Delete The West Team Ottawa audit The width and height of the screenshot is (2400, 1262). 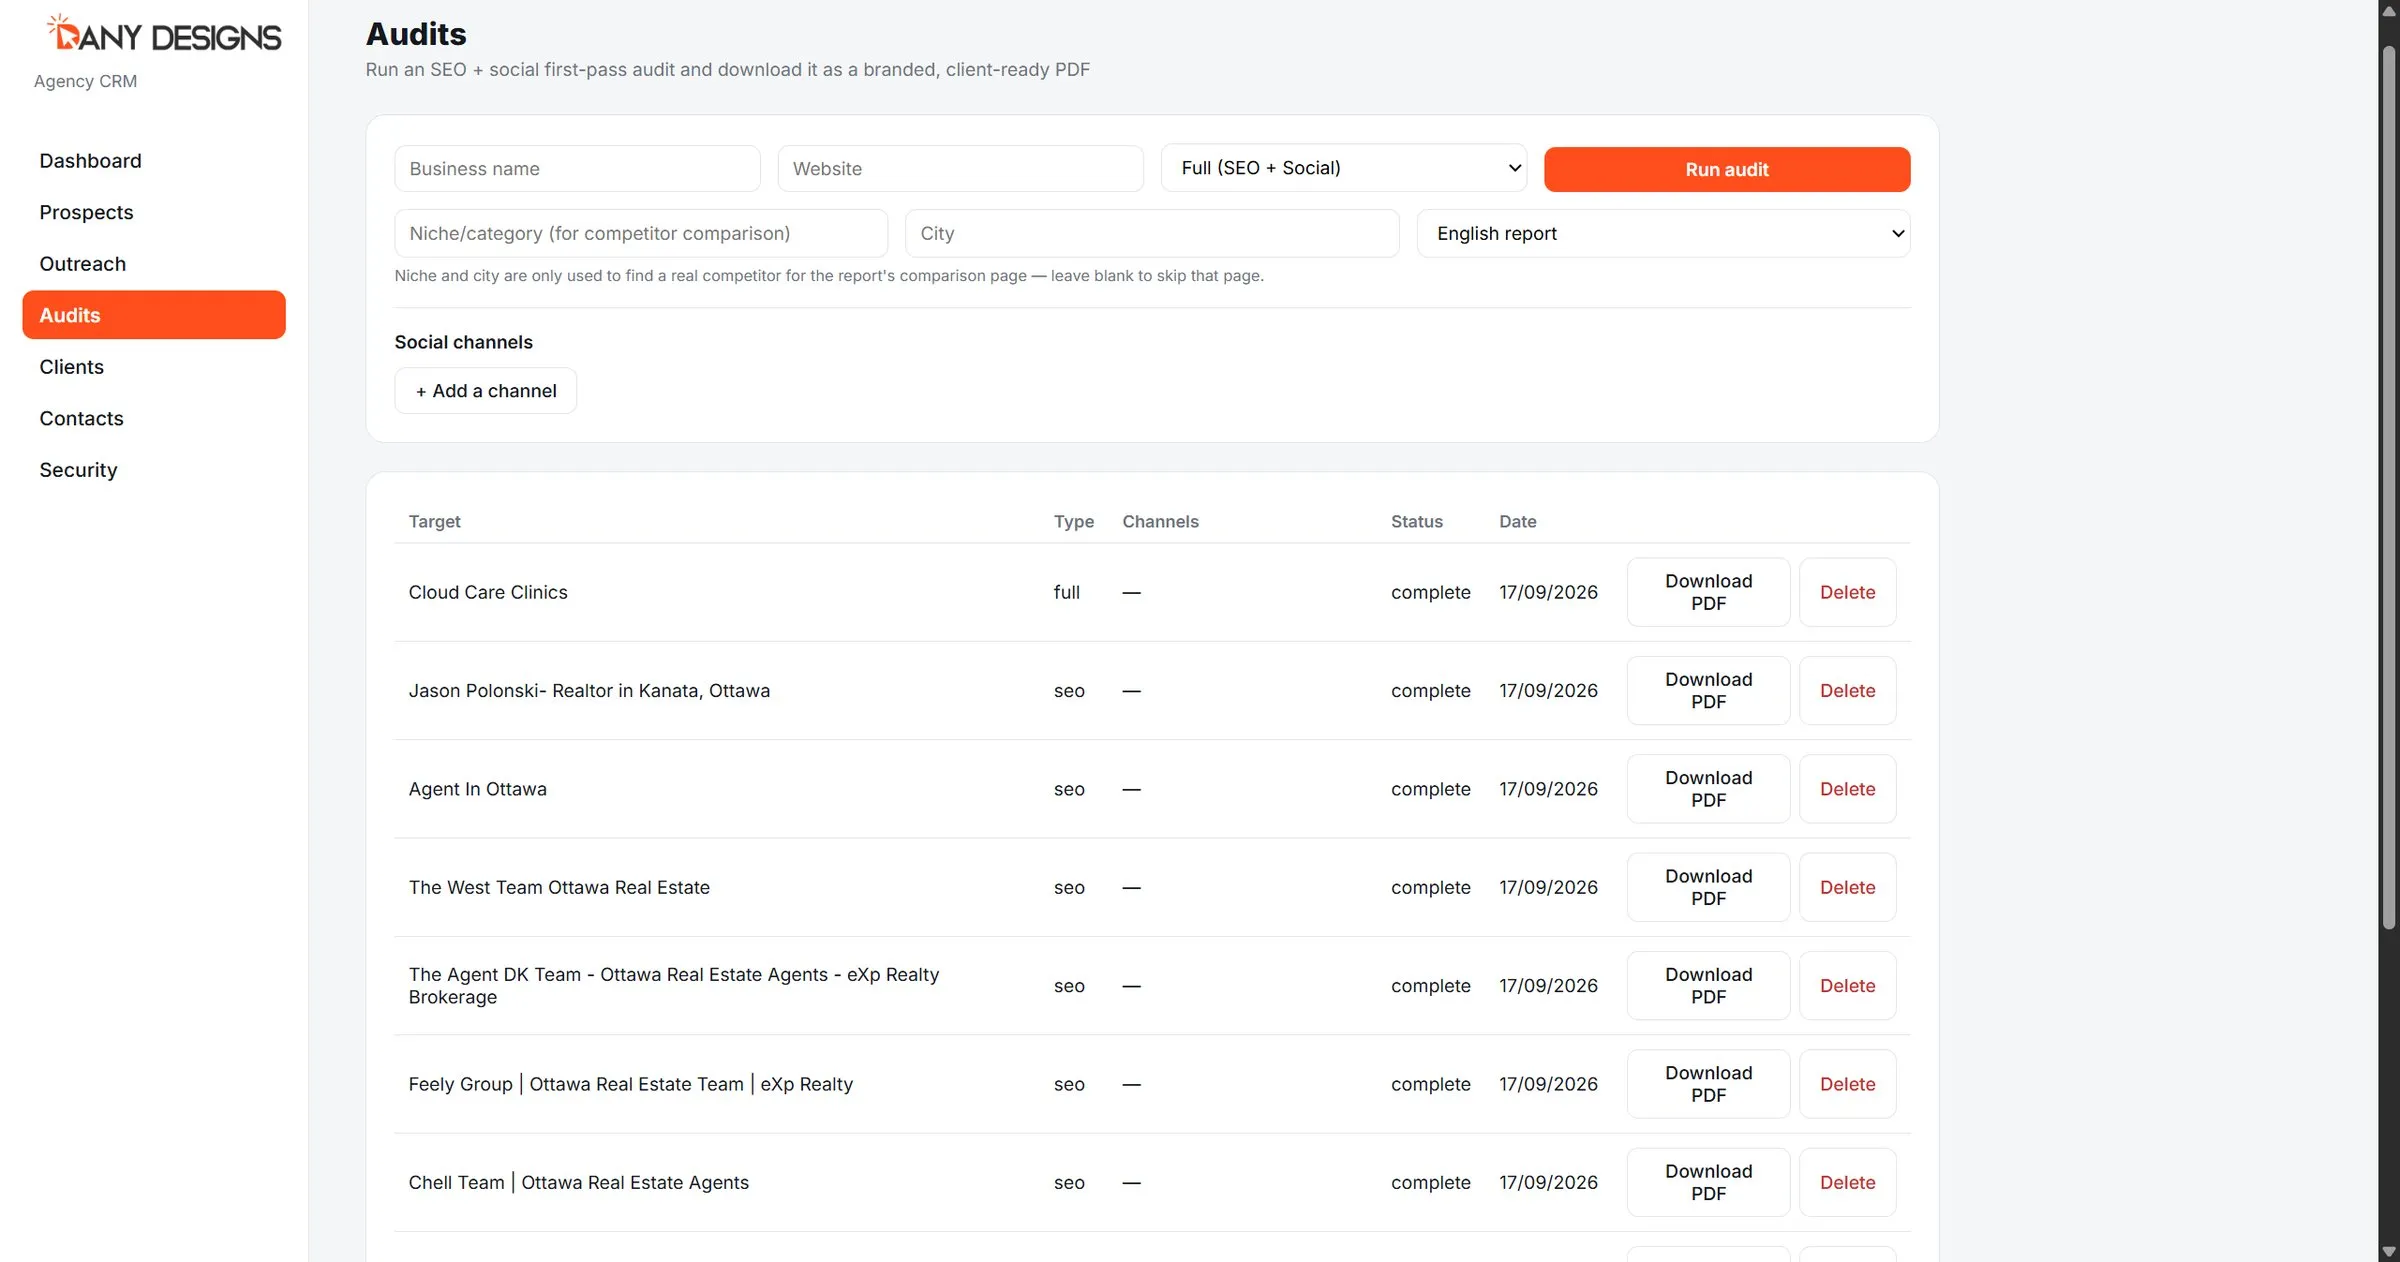[x=1848, y=887]
